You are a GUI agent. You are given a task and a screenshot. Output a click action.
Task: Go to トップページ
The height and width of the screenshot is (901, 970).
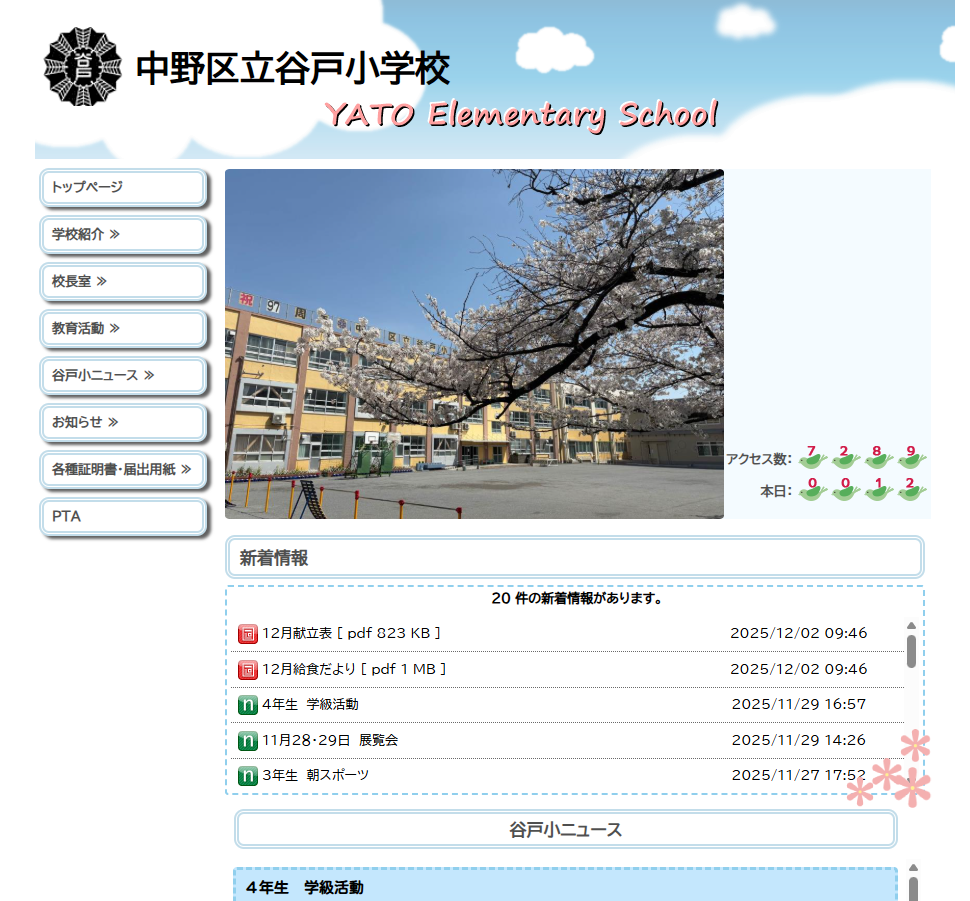pyautogui.click(x=123, y=187)
